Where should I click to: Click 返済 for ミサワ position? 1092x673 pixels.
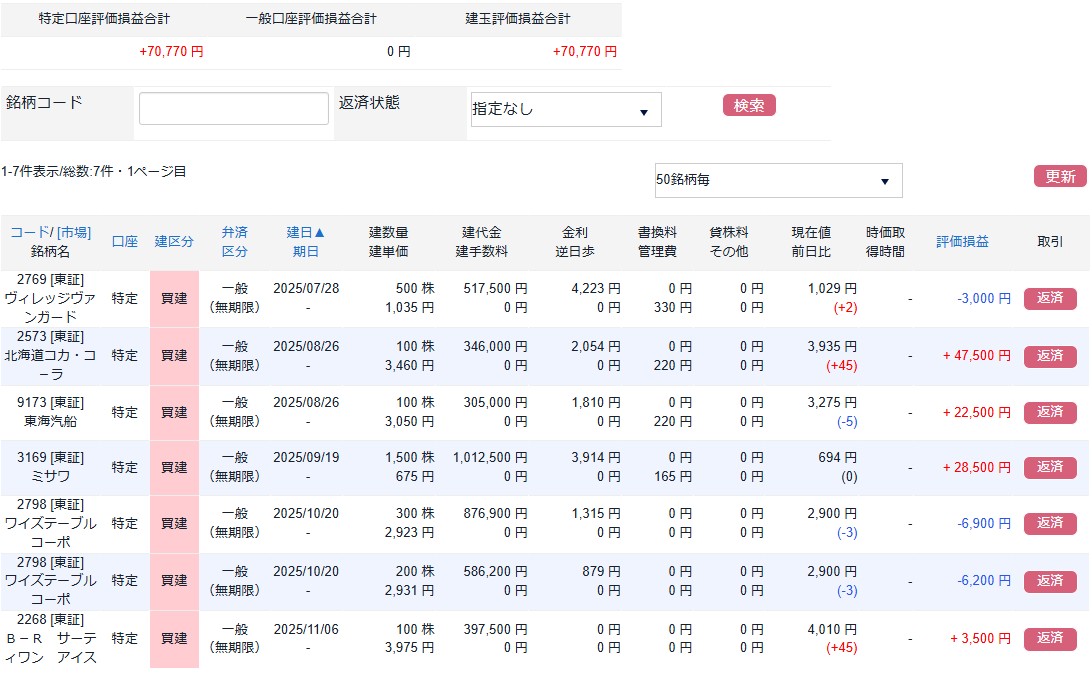click(1050, 467)
